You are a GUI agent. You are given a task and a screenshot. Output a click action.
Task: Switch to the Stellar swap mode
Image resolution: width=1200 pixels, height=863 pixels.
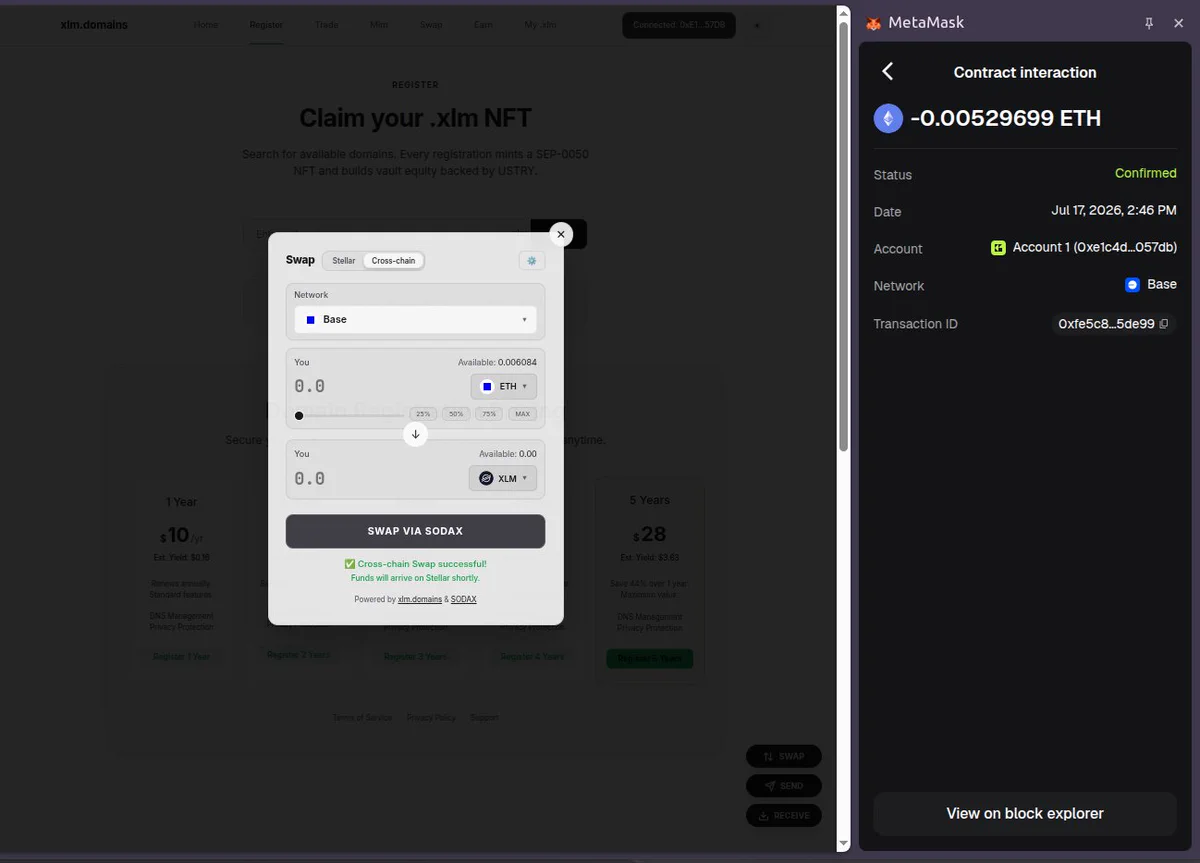(344, 260)
